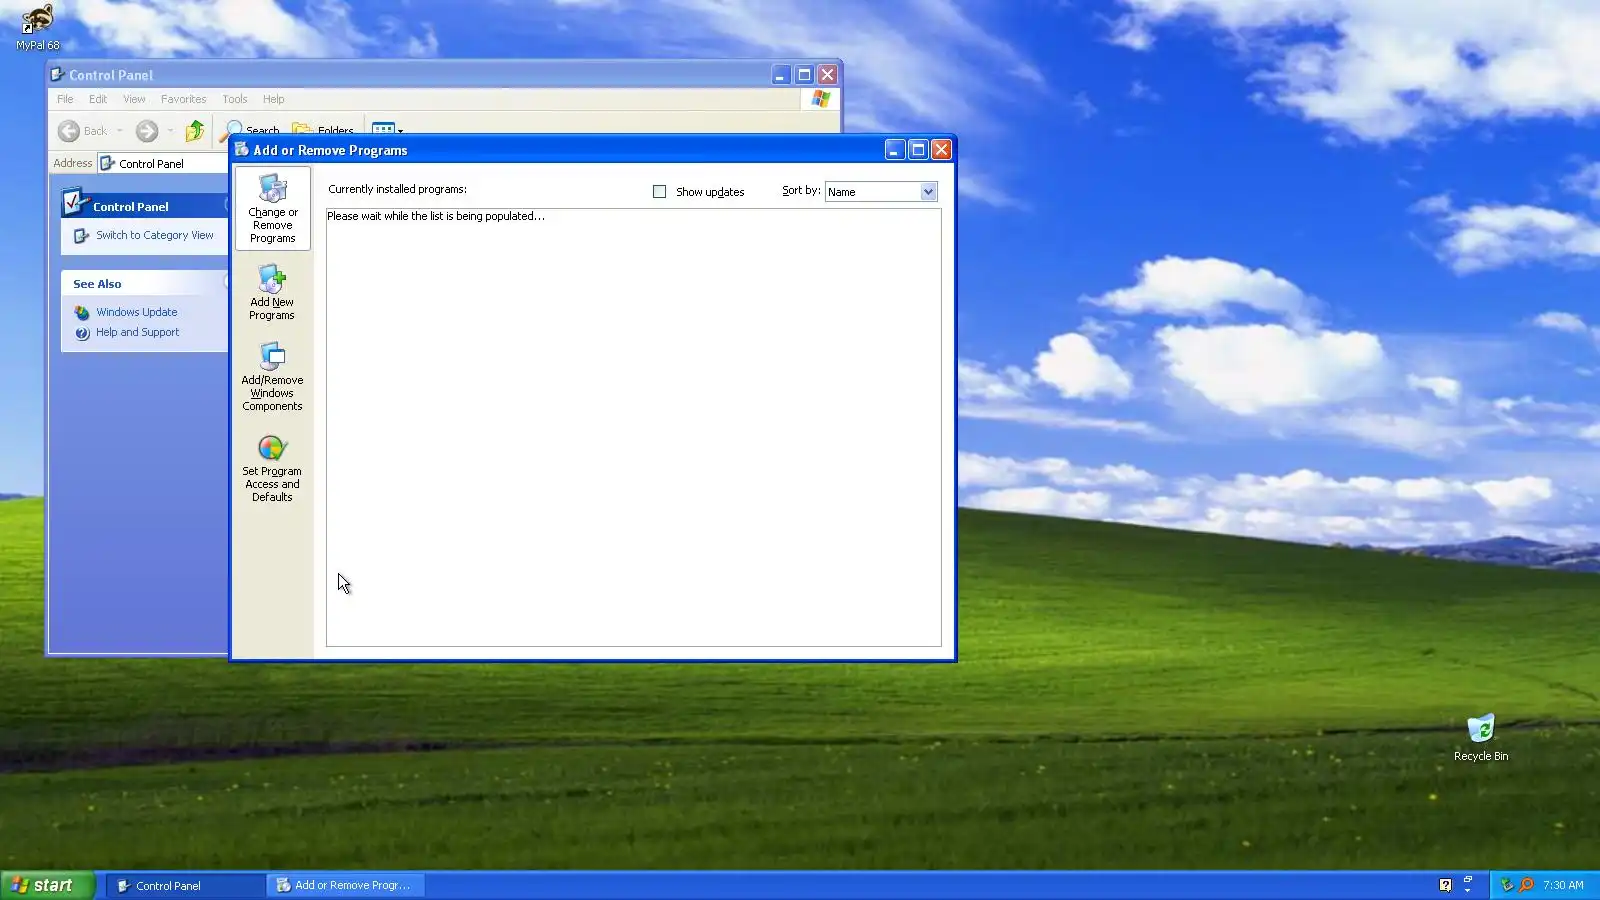Click the Start button
Viewport: 1600px width, 900px height.
click(48, 885)
